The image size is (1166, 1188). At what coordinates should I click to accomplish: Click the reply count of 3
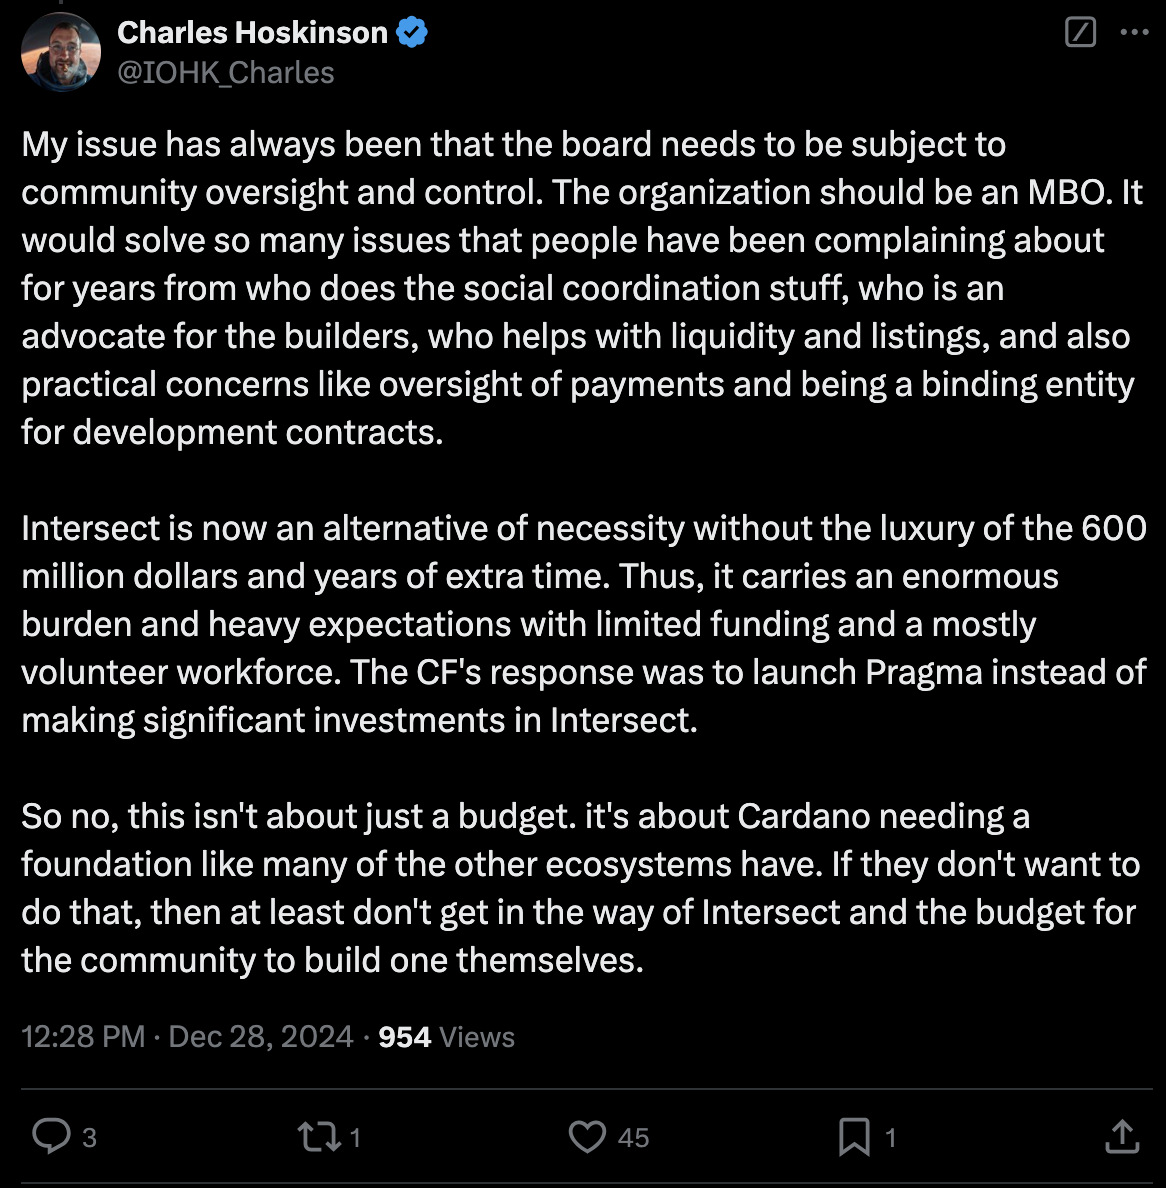tap(89, 1138)
